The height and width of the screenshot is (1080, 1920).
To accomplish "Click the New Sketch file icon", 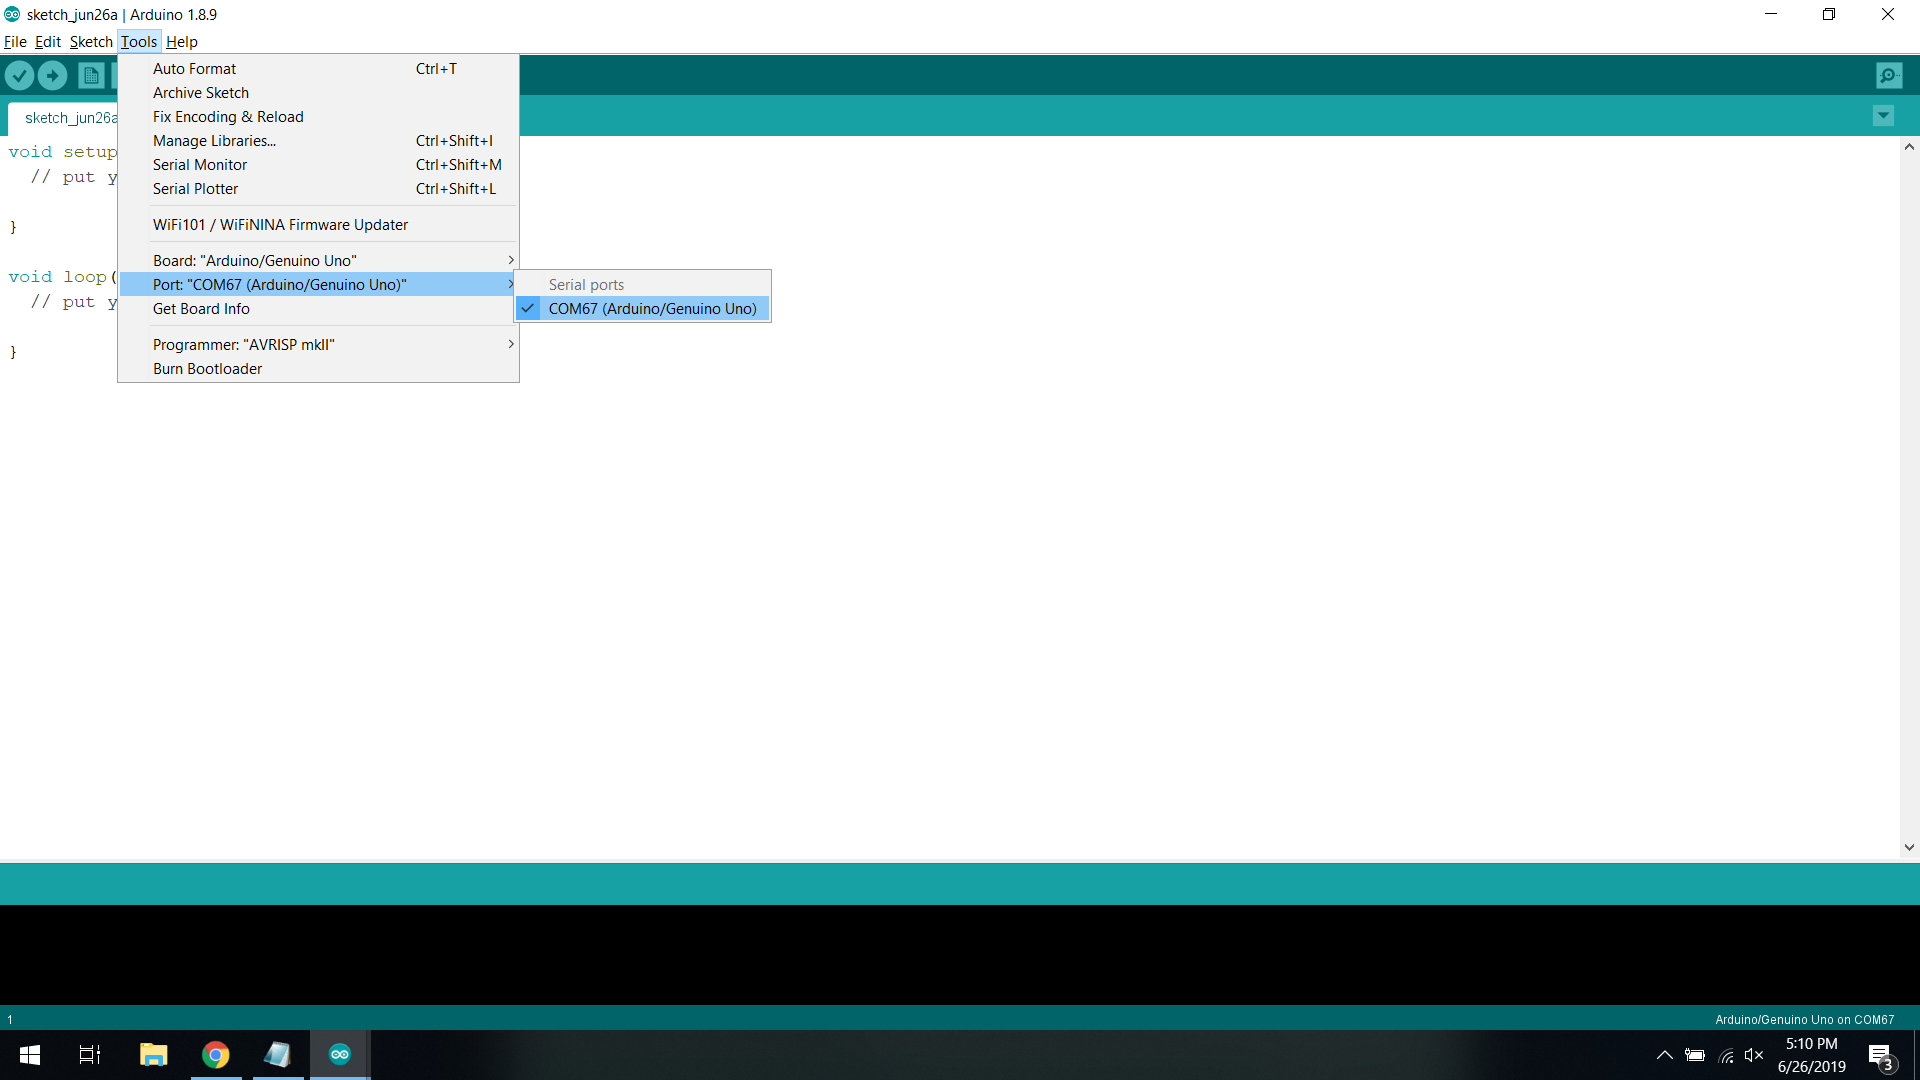I will (91, 75).
